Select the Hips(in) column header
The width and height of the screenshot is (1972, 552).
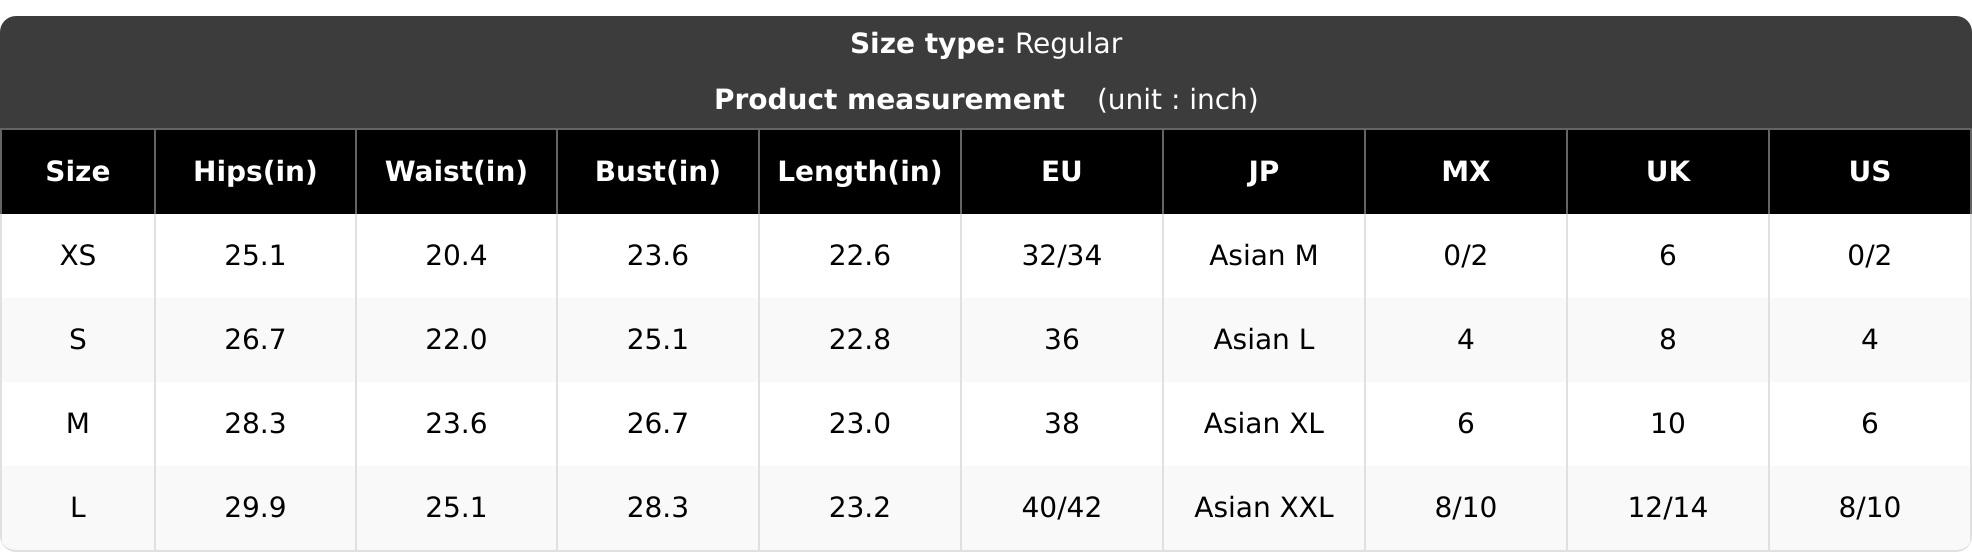point(255,172)
